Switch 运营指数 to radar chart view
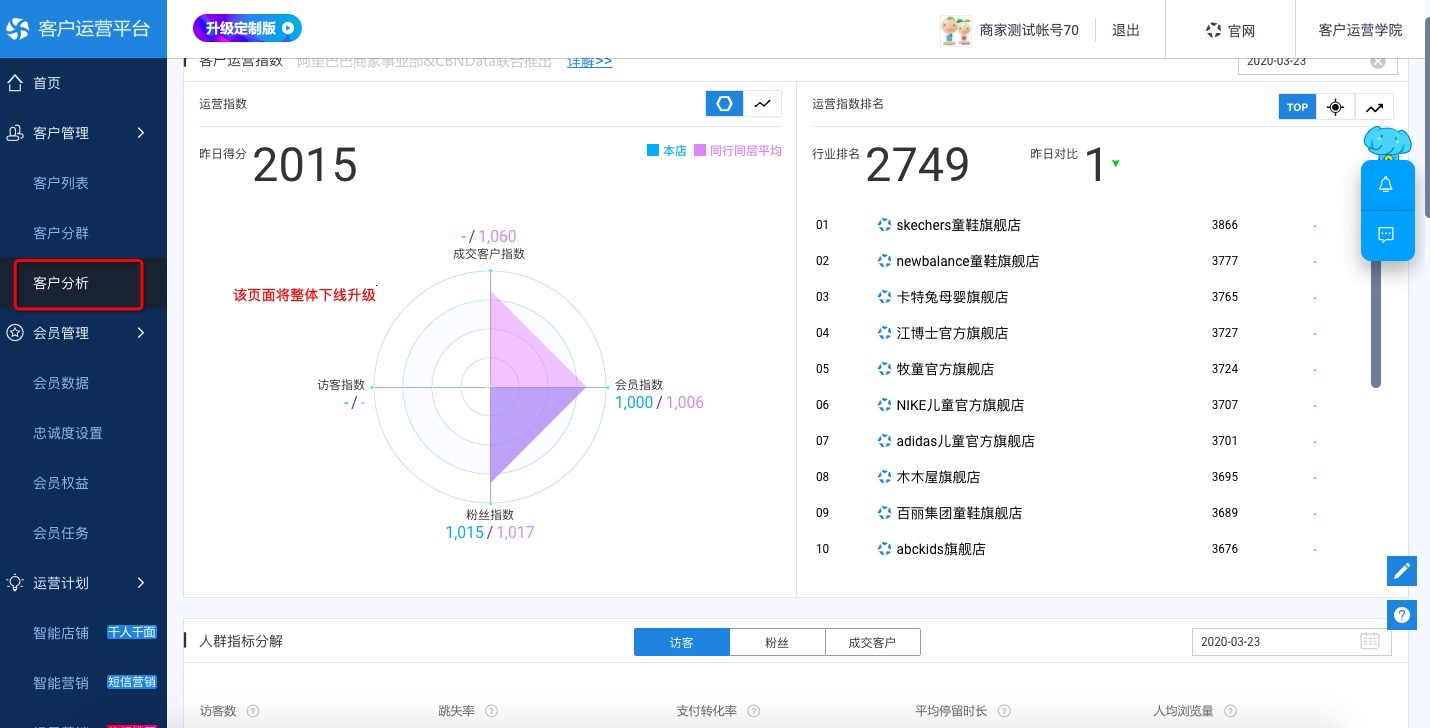 (x=725, y=103)
